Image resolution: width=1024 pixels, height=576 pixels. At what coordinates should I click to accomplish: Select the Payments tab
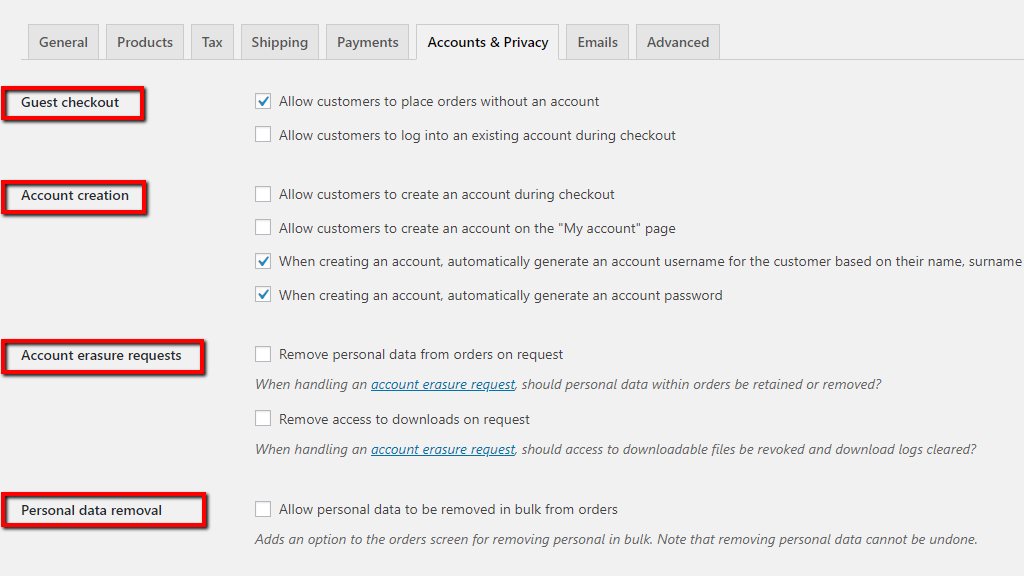tap(367, 42)
